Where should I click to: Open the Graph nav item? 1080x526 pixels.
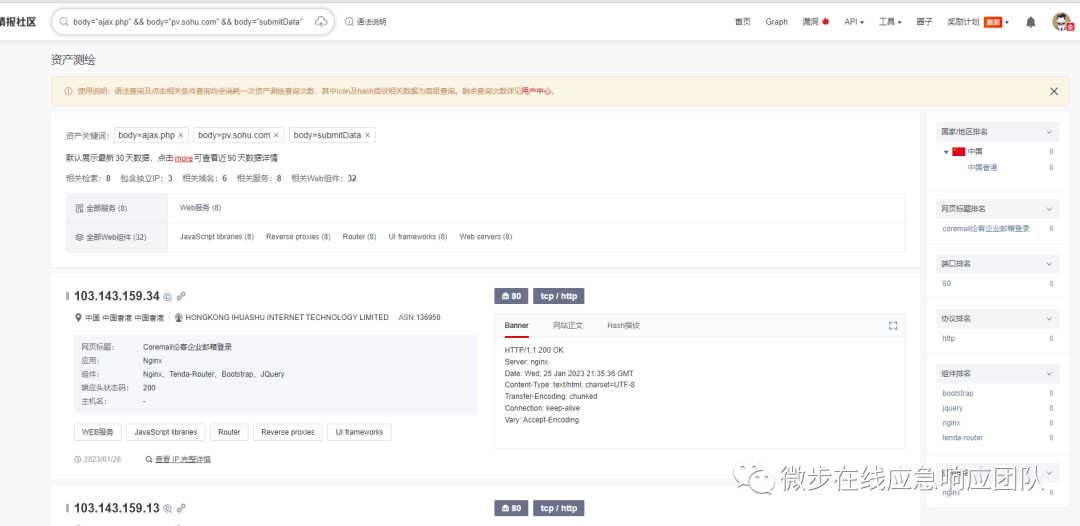click(x=776, y=22)
